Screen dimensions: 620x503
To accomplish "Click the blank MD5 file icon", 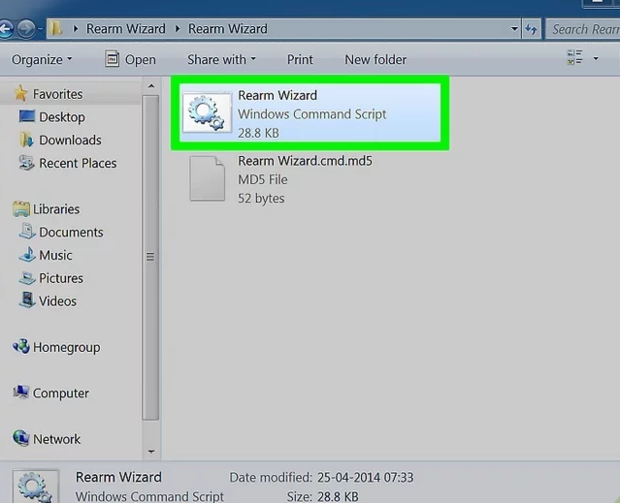I will click(x=207, y=178).
